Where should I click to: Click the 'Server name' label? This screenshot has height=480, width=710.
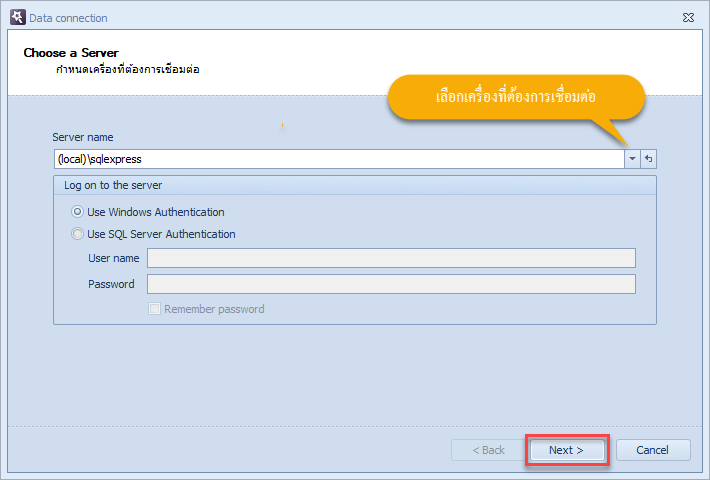[x=83, y=137]
